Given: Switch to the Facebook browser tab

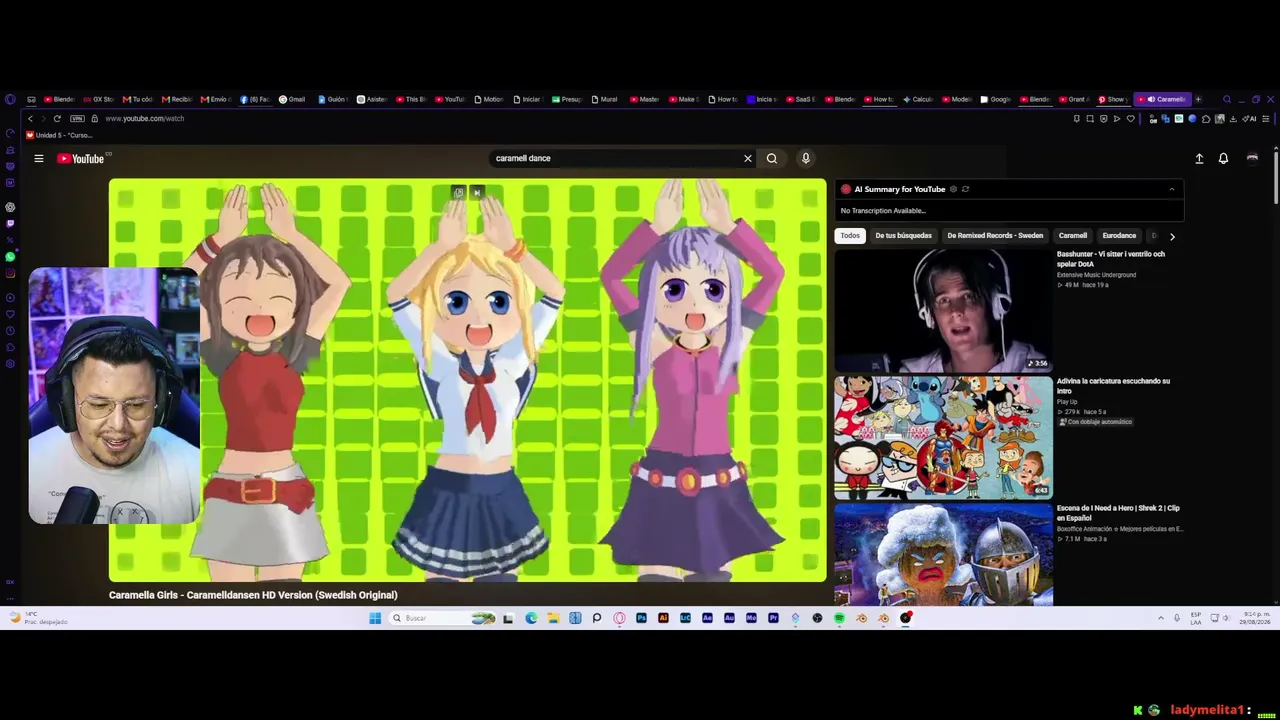Looking at the screenshot, I should point(255,99).
